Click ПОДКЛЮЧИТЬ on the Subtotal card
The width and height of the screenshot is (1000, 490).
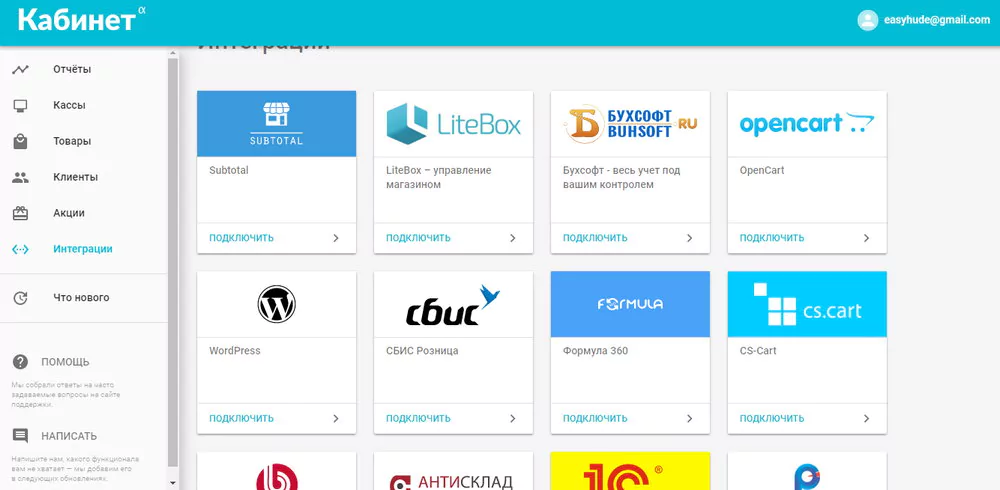coord(241,238)
